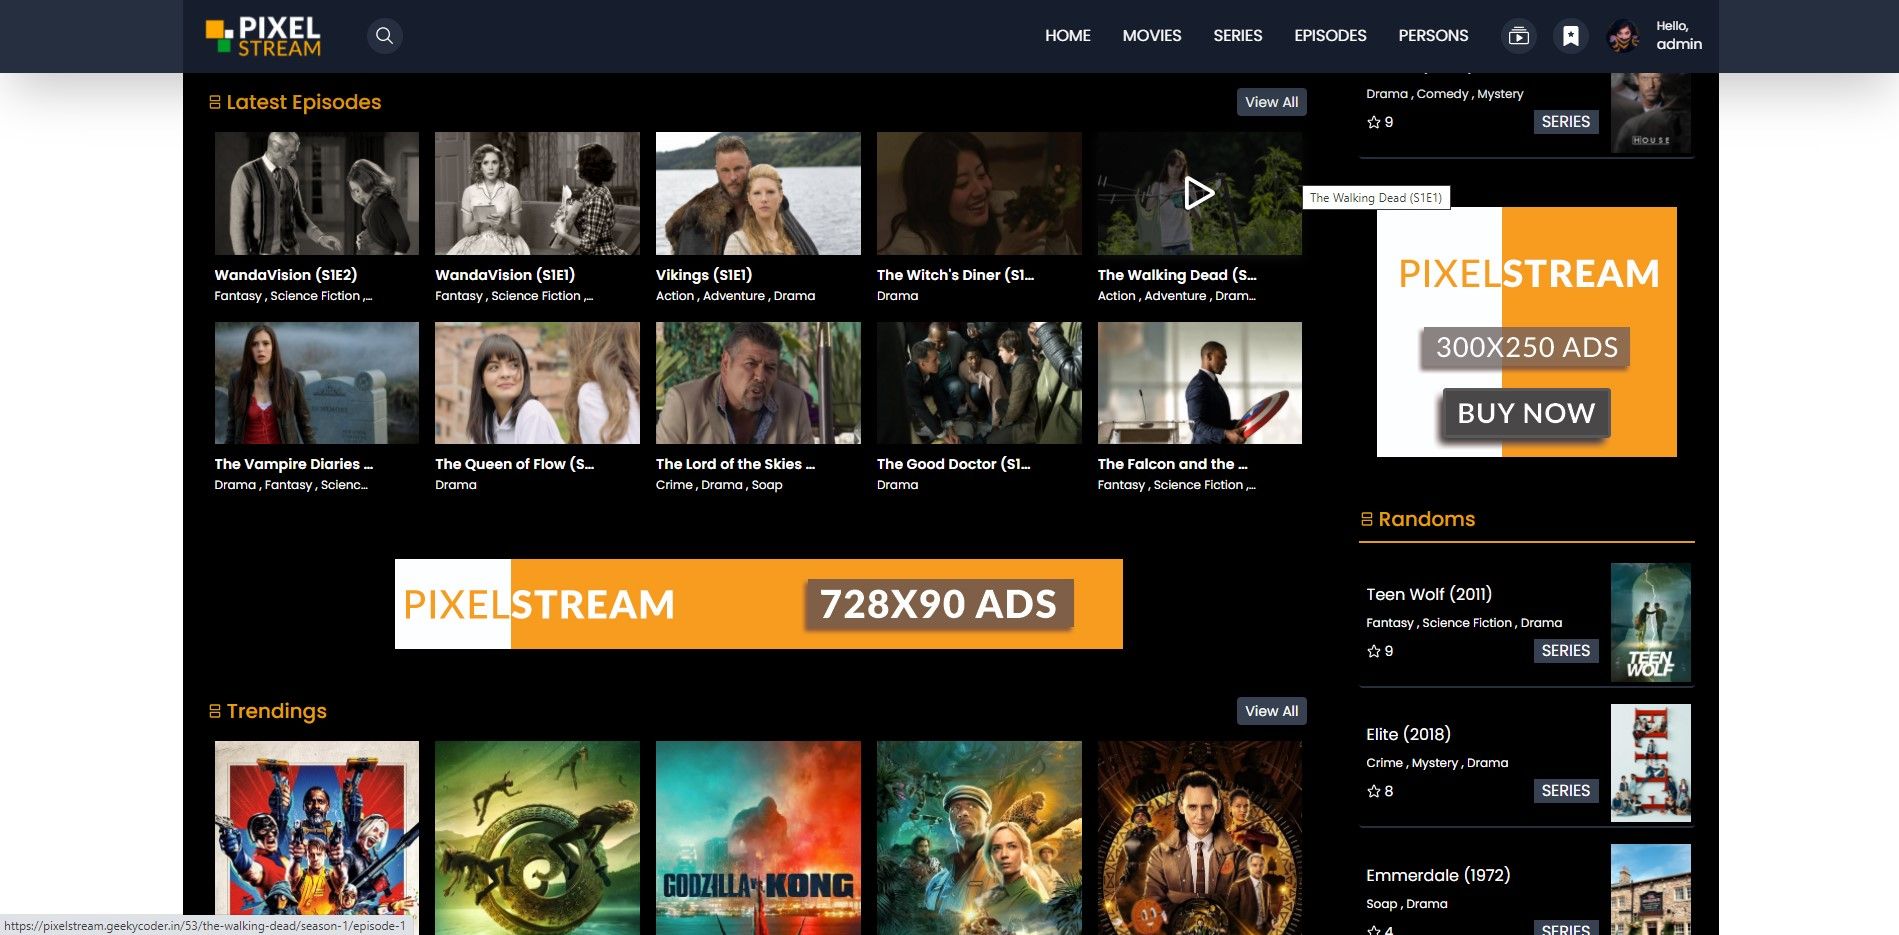
Task: Click the admin user avatar
Action: click(1623, 36)
